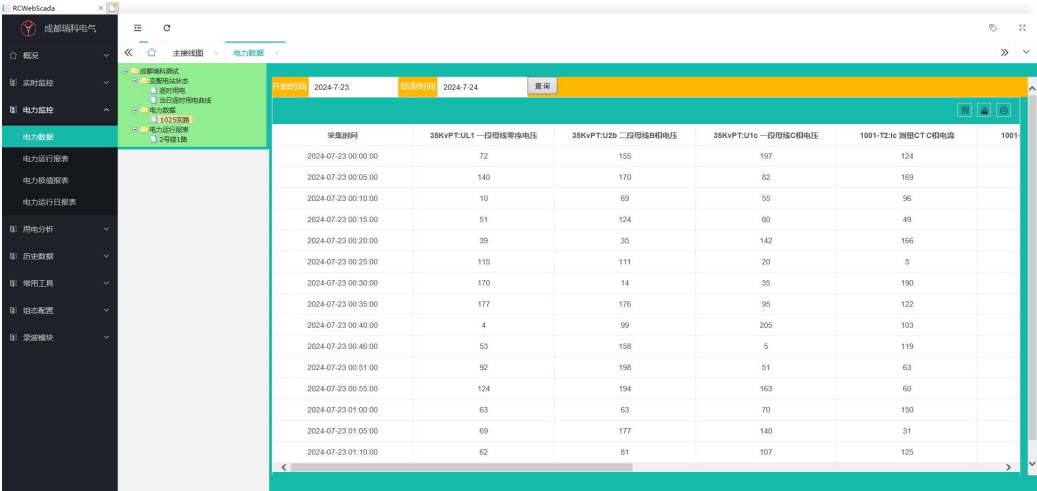Click the start date input field

coord(350,88)
